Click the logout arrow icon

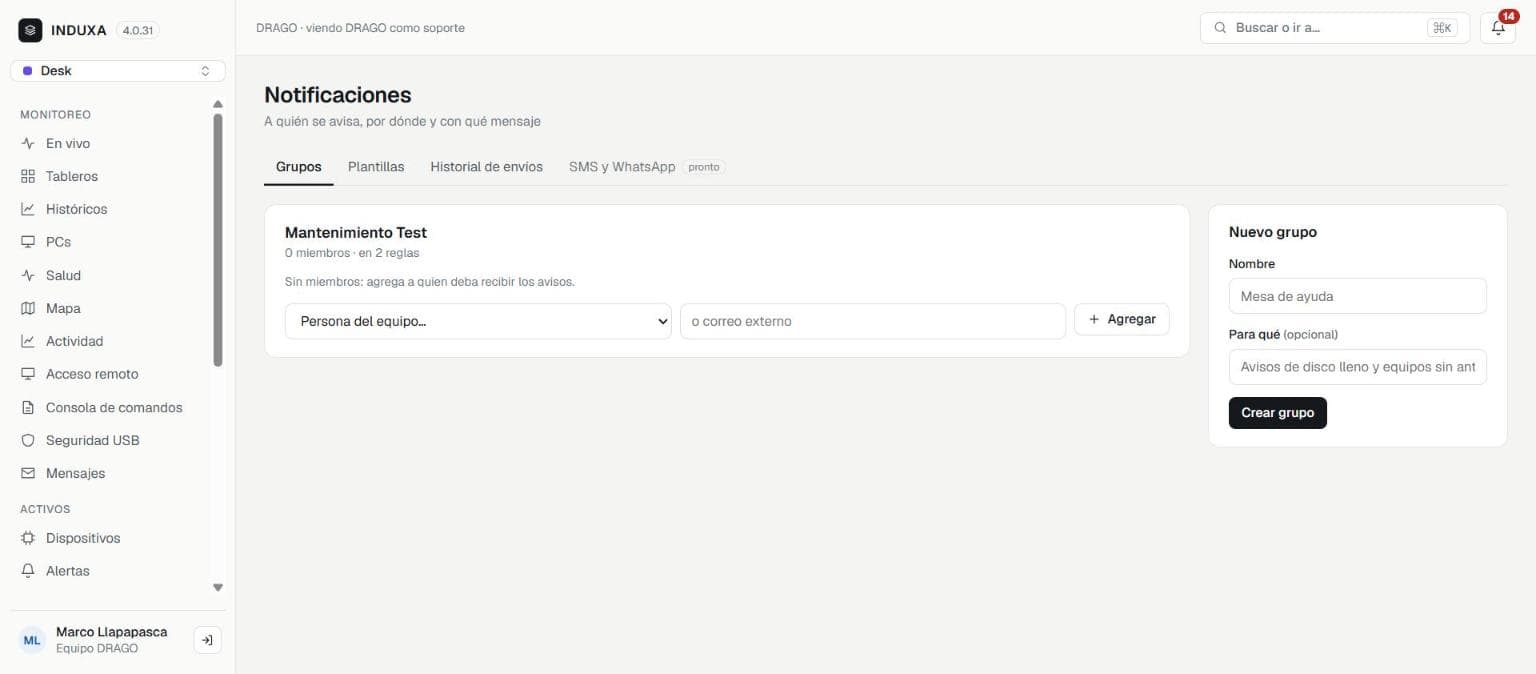coord(207,640)
